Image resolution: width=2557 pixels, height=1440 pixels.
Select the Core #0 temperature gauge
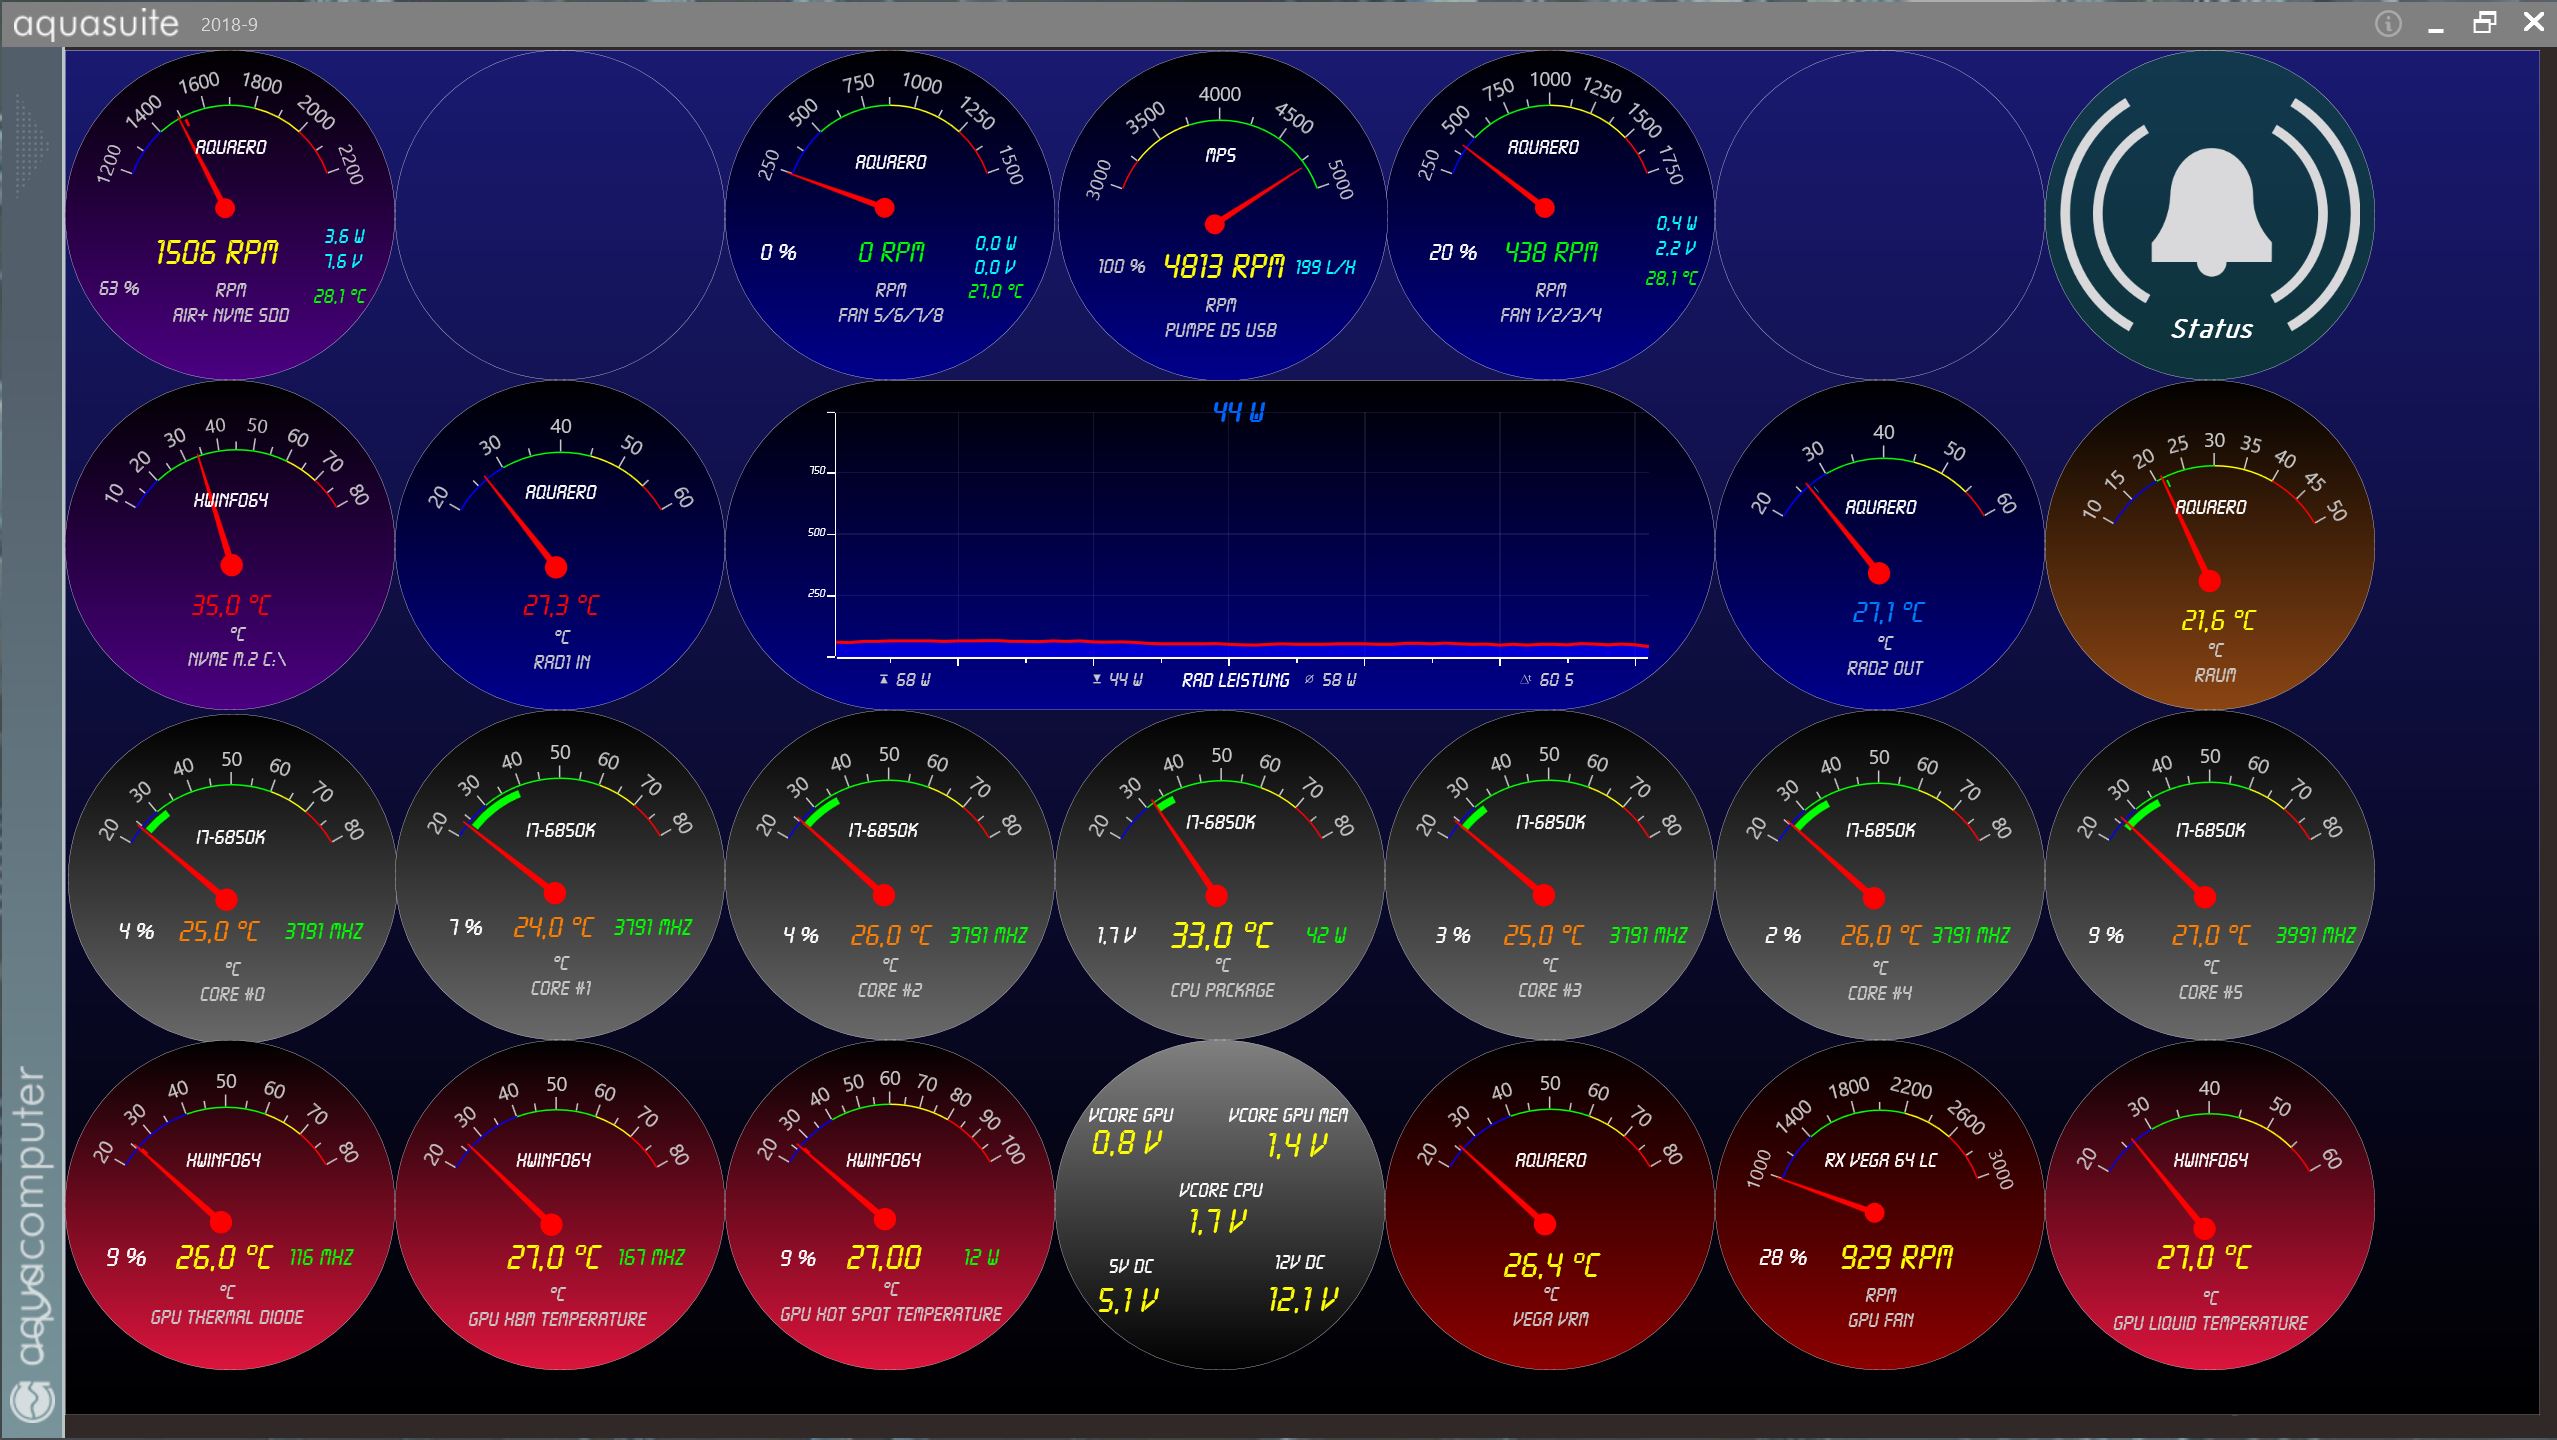230,875
